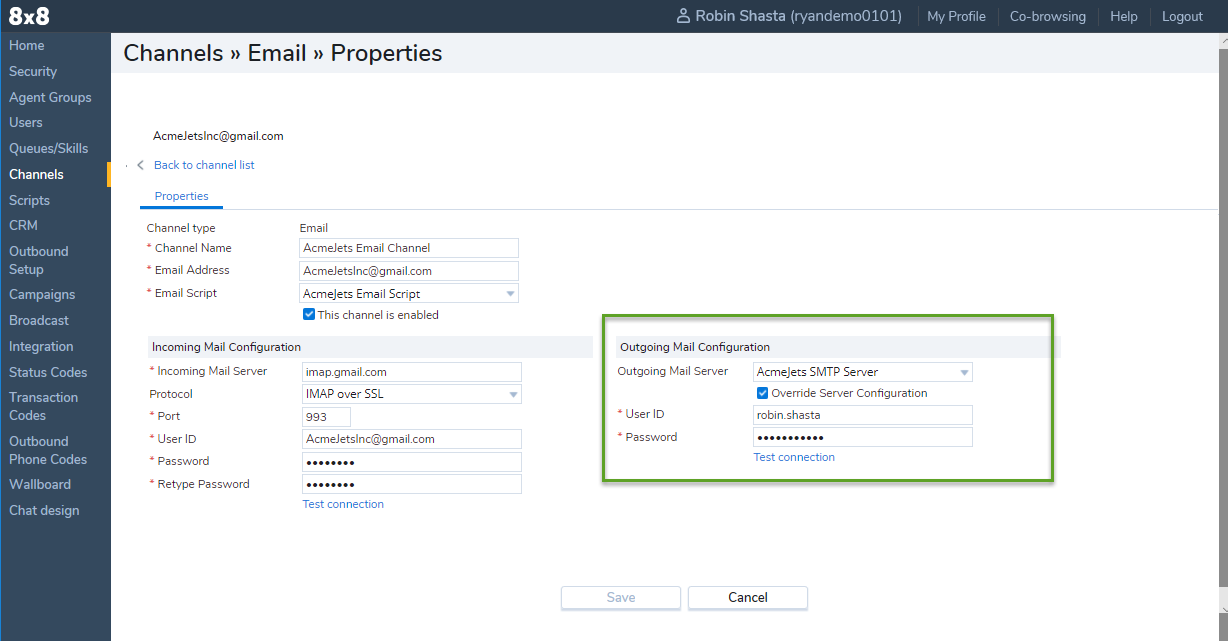Image resolution: width=1228 pixels, height=641 pixels.
Task: Click the Port field showing 993
Action: point(327,417)
